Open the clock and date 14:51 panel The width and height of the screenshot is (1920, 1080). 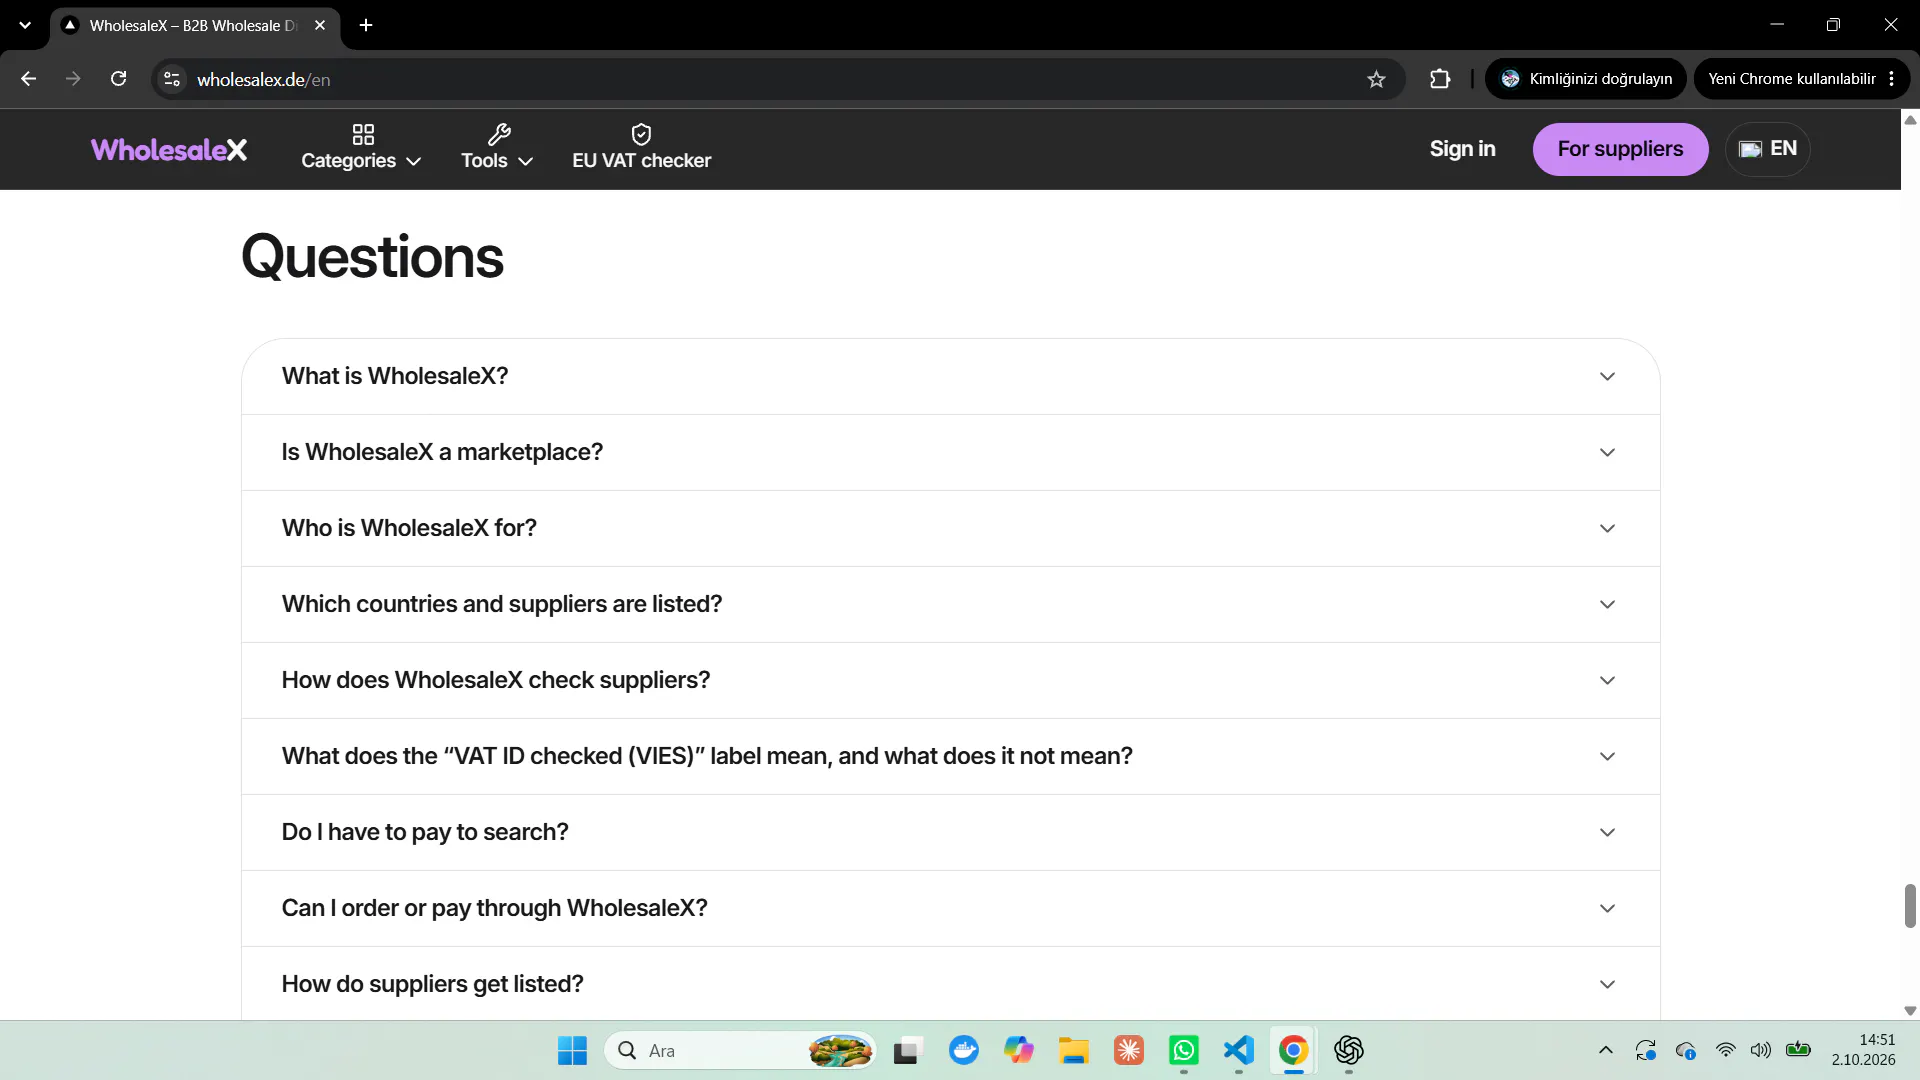(1864, 1050)
